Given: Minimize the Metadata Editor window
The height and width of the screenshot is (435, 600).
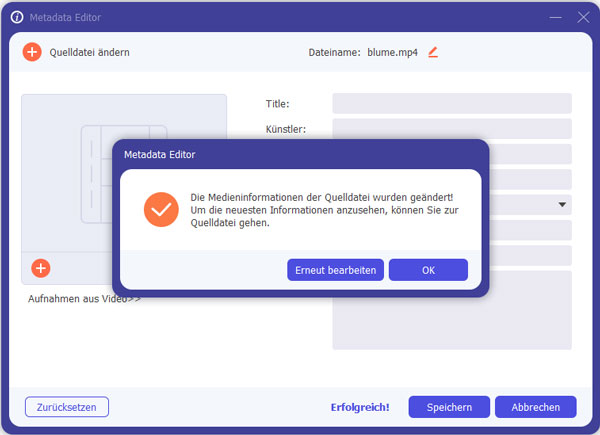Looking at the screenshot, I should [557, 17].
